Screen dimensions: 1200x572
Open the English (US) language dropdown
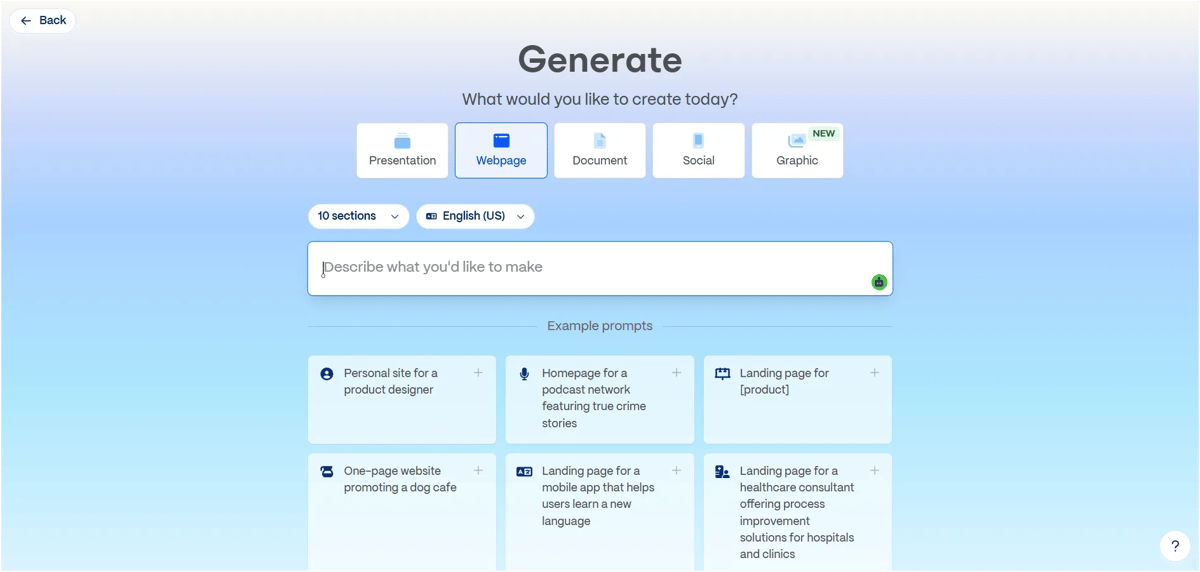click(x=475, y=216)
